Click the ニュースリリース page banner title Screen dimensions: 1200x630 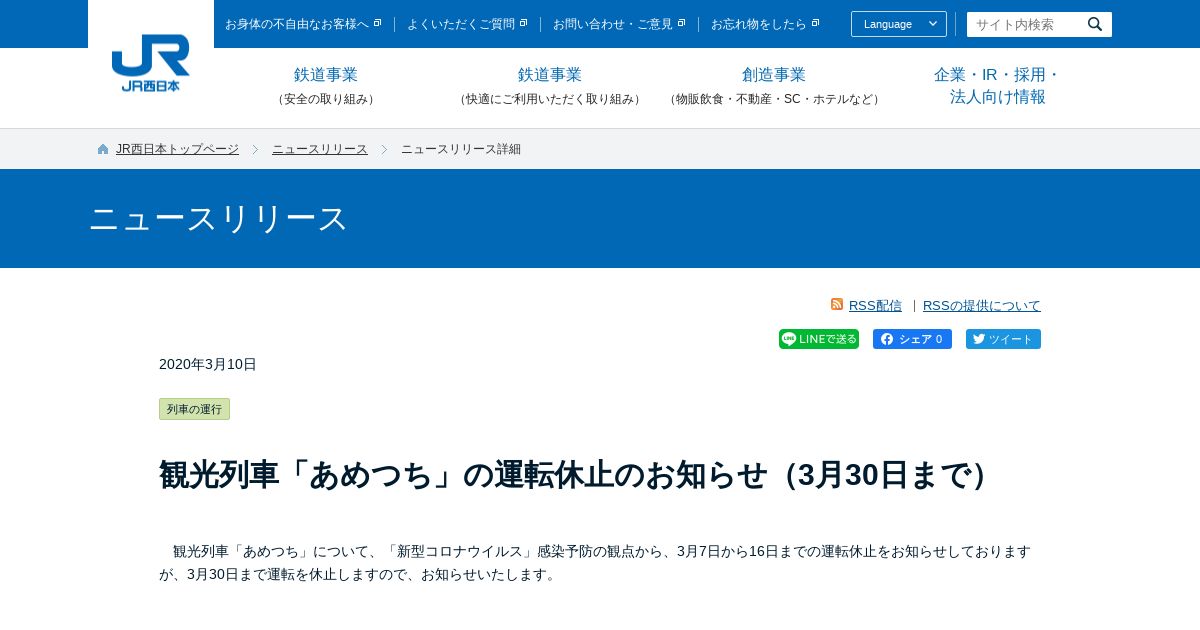pyautogui.click(x=218, y=218)
